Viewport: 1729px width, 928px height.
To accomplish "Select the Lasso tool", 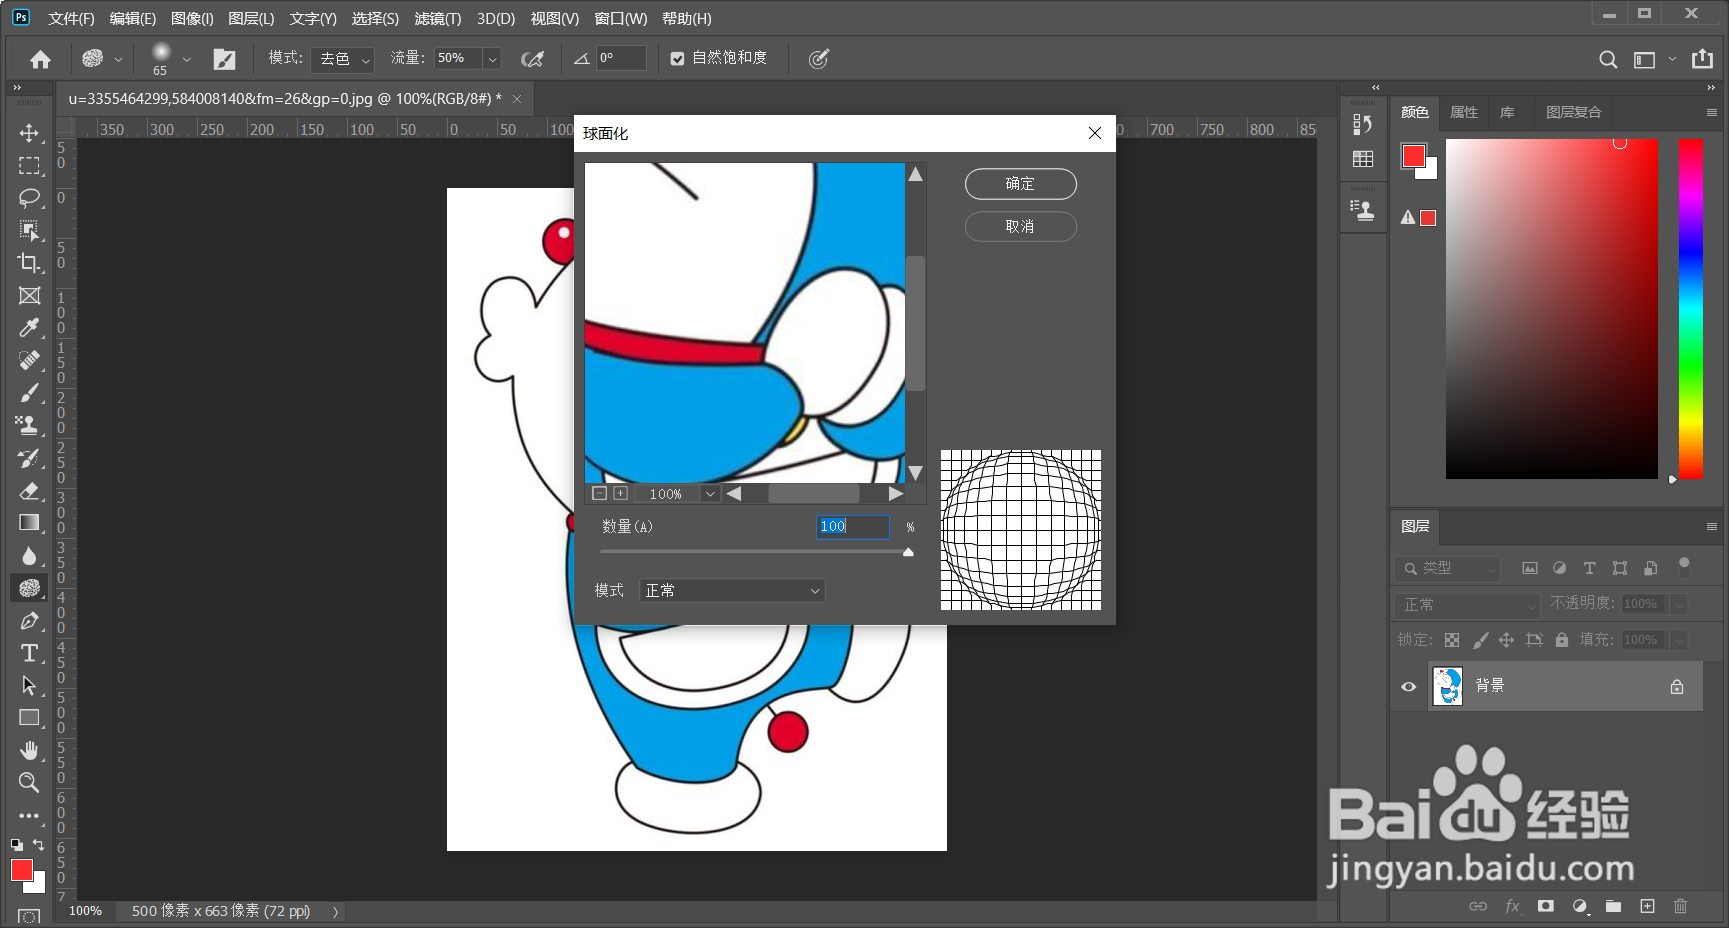I will point(29,198).
